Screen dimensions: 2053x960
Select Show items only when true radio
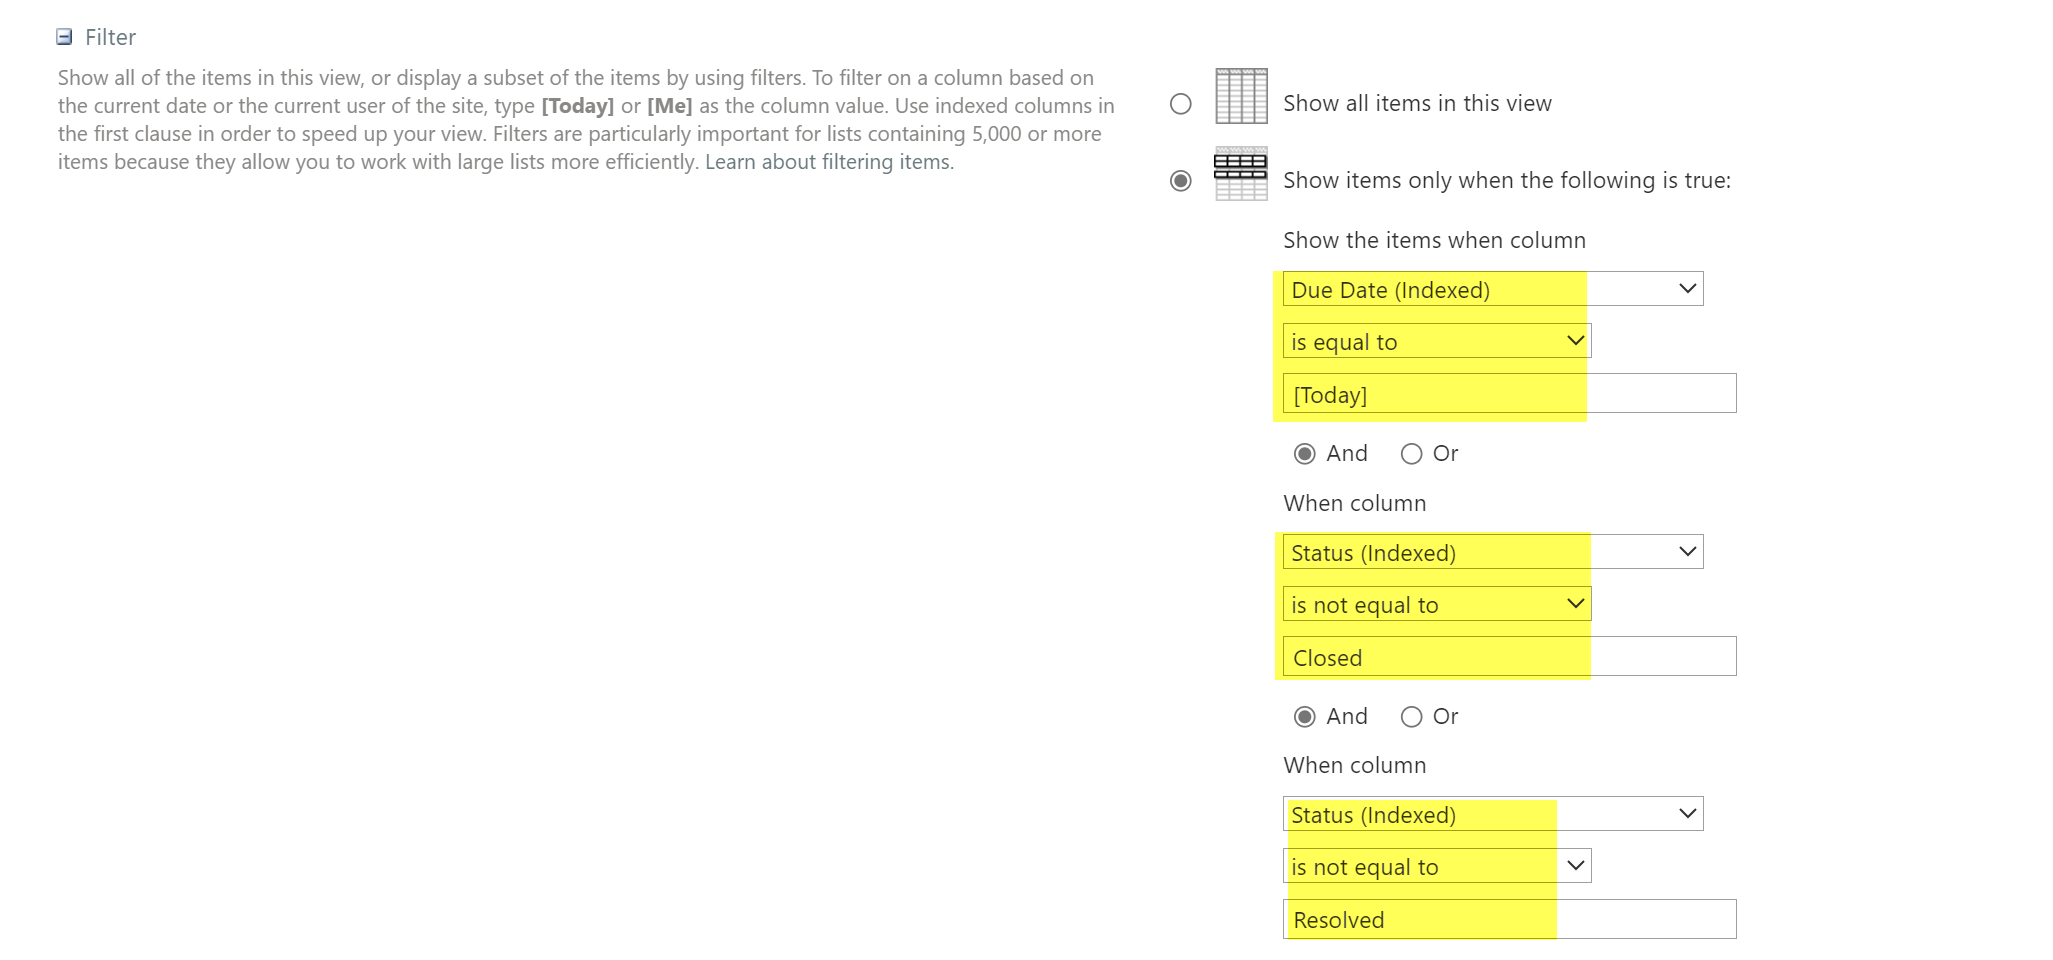pyautogui.click(x=1181, y=181)
